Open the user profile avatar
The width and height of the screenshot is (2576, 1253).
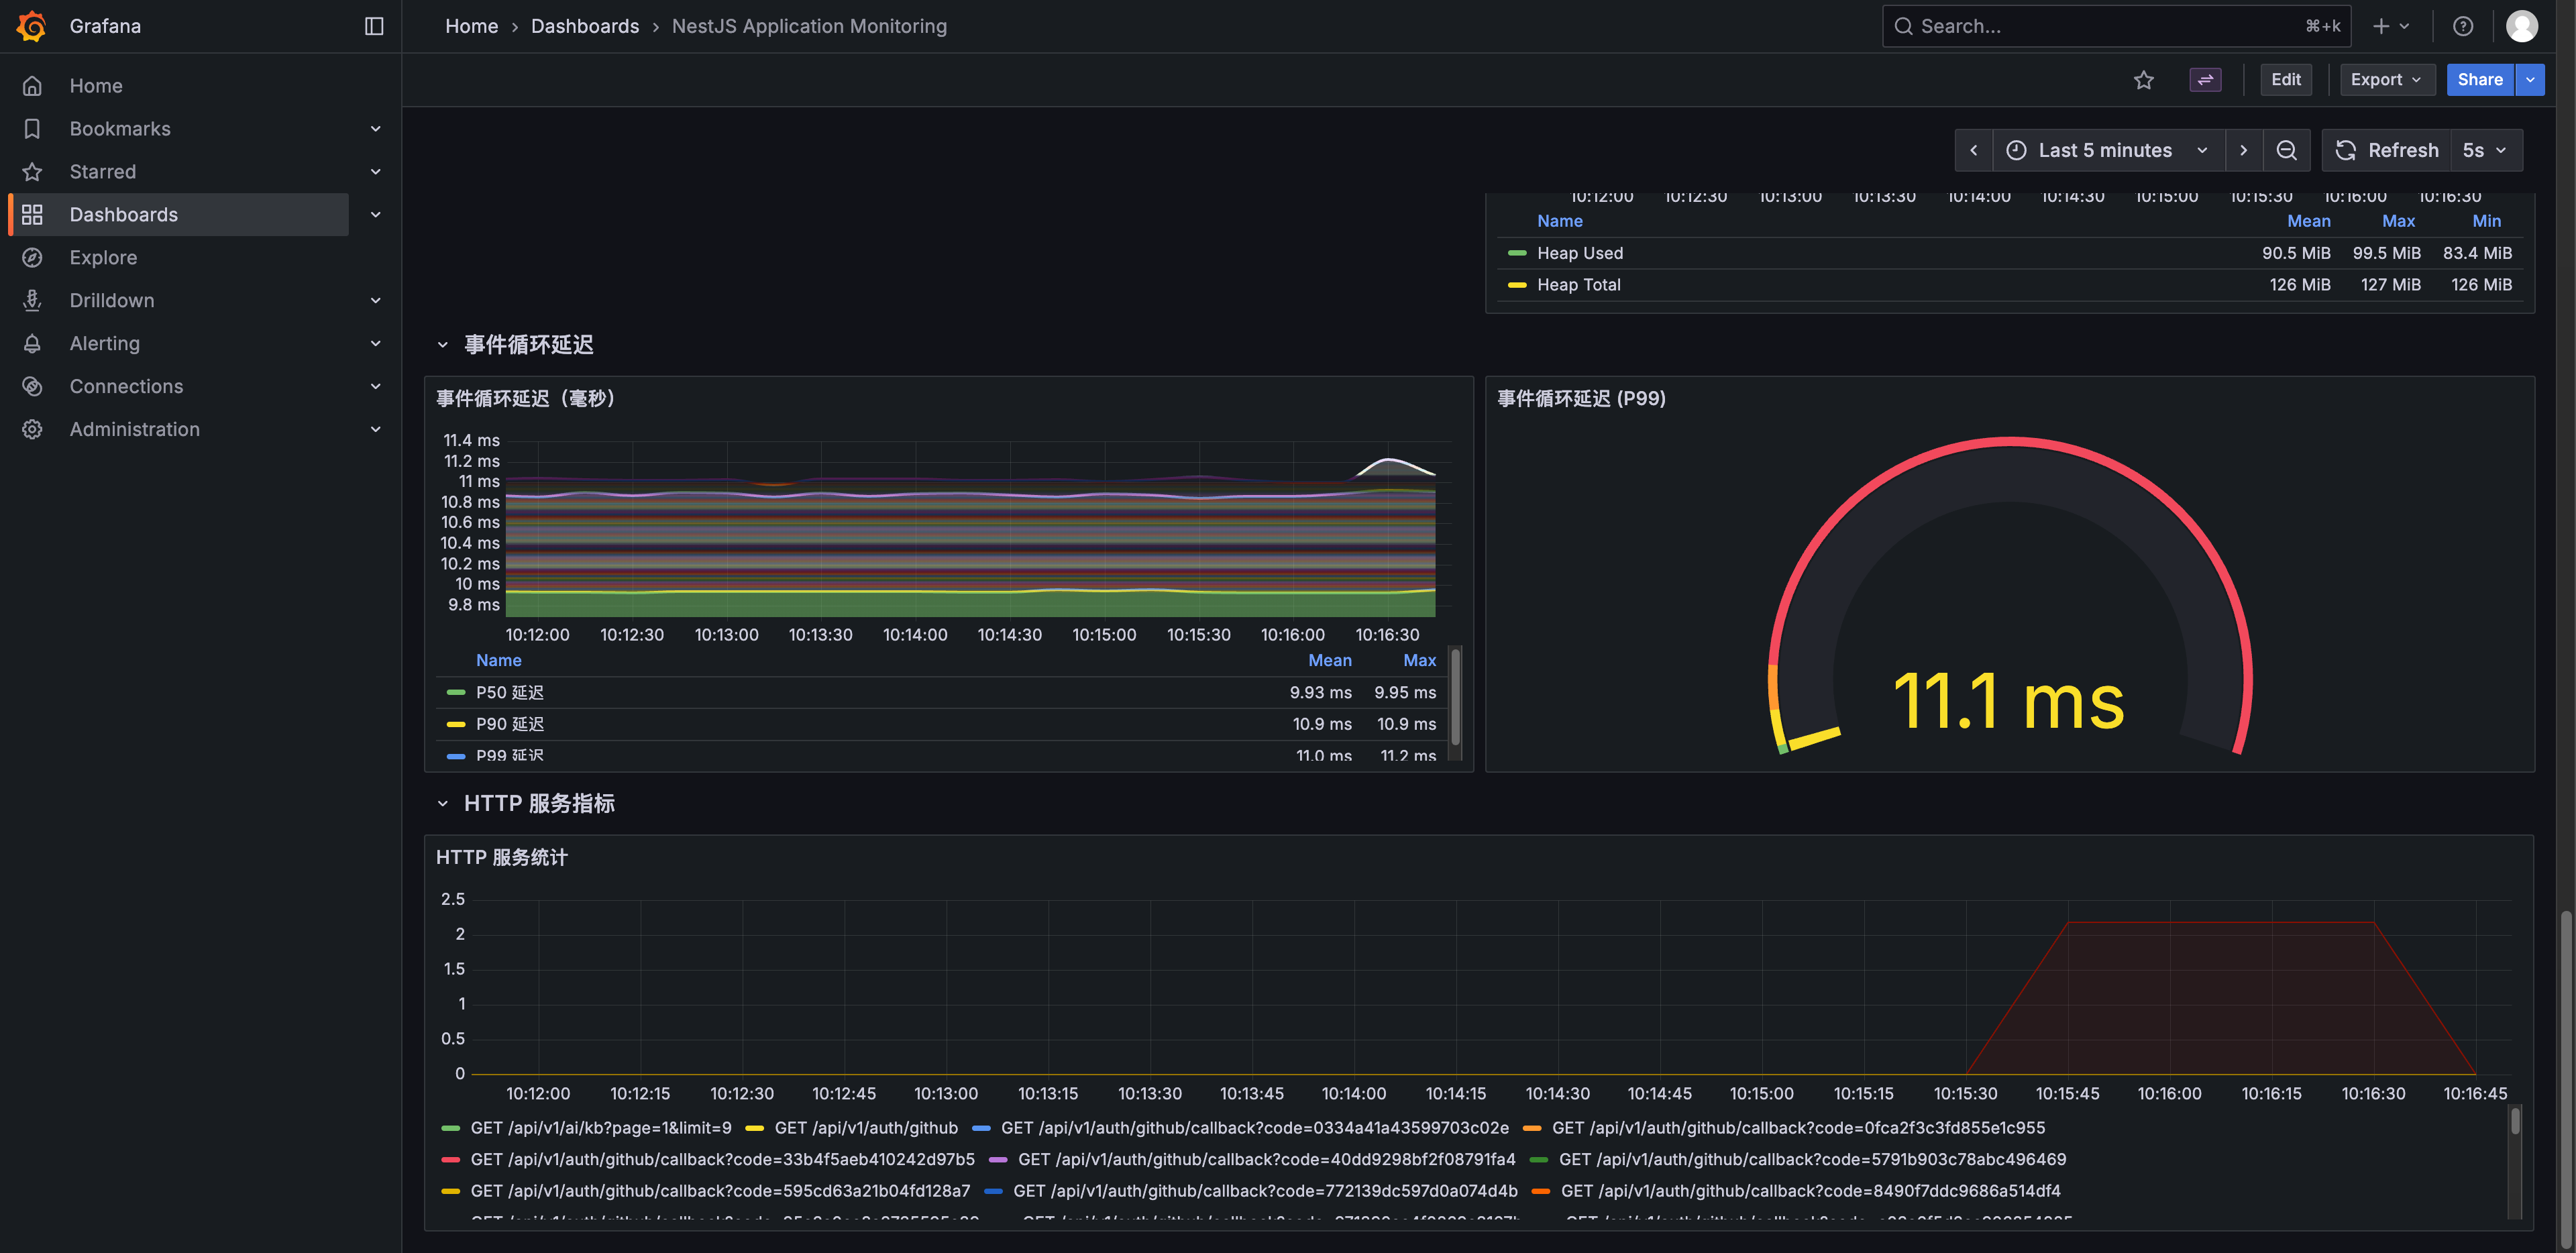[x=2521, y=26]
